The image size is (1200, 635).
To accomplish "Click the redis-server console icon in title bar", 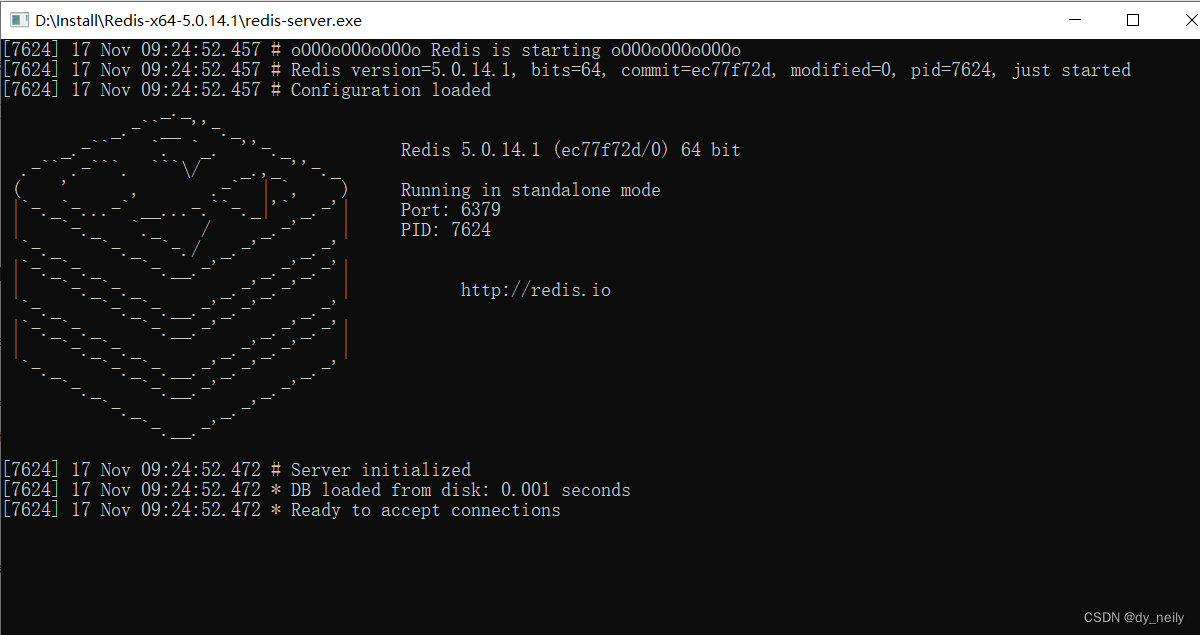I will 17,19.
